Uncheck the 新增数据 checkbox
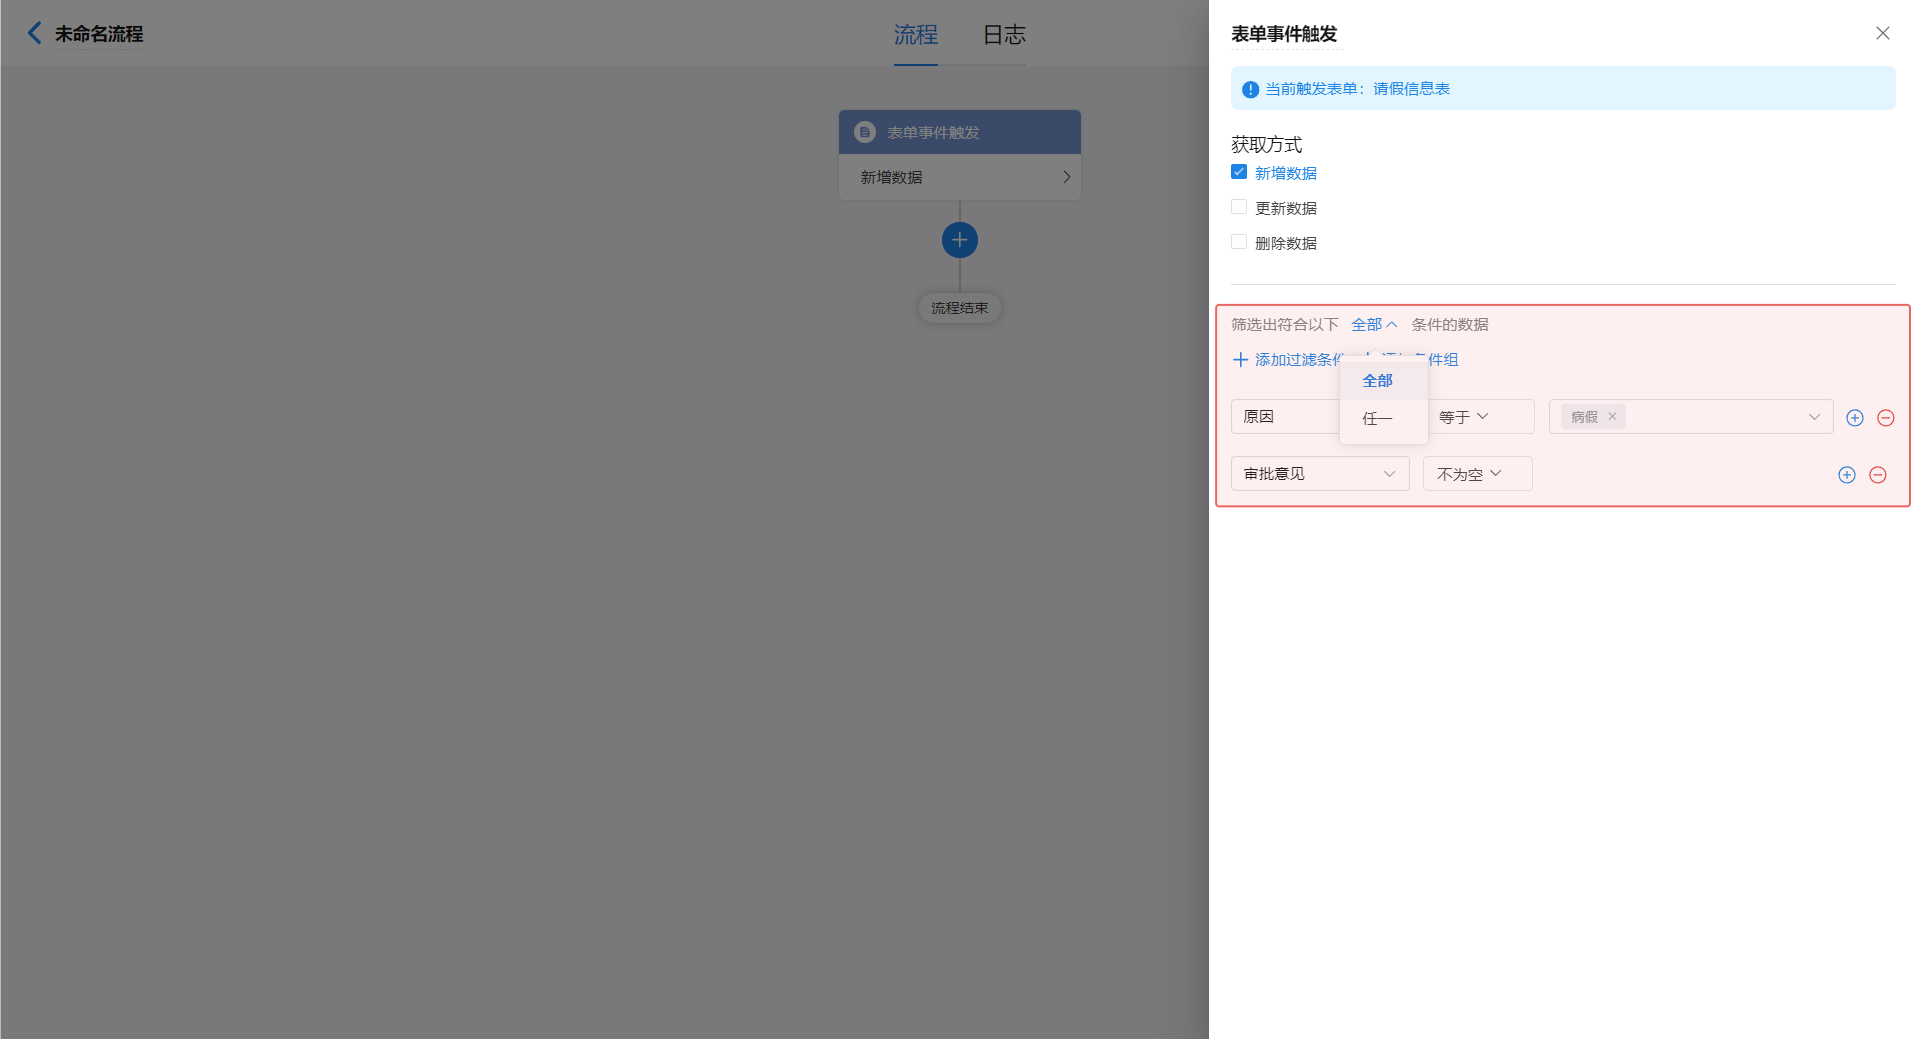The width and height of the screenshot is (1921, 1039). point(1239,172)
